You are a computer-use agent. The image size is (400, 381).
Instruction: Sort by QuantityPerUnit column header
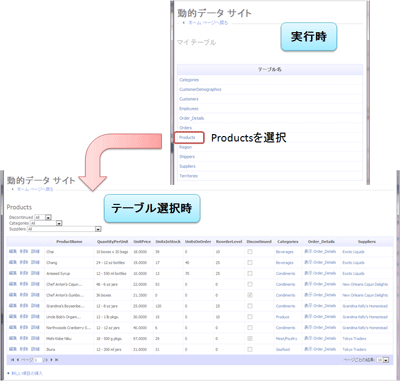(112, 242)
